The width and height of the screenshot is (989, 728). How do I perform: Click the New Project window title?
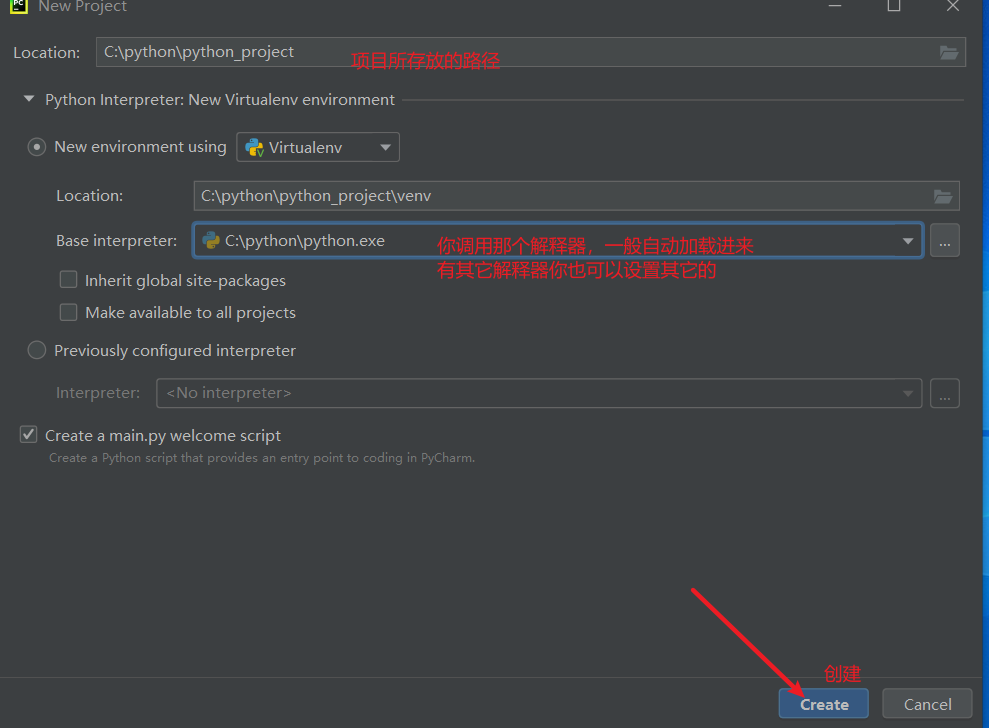tap(83, 6)
